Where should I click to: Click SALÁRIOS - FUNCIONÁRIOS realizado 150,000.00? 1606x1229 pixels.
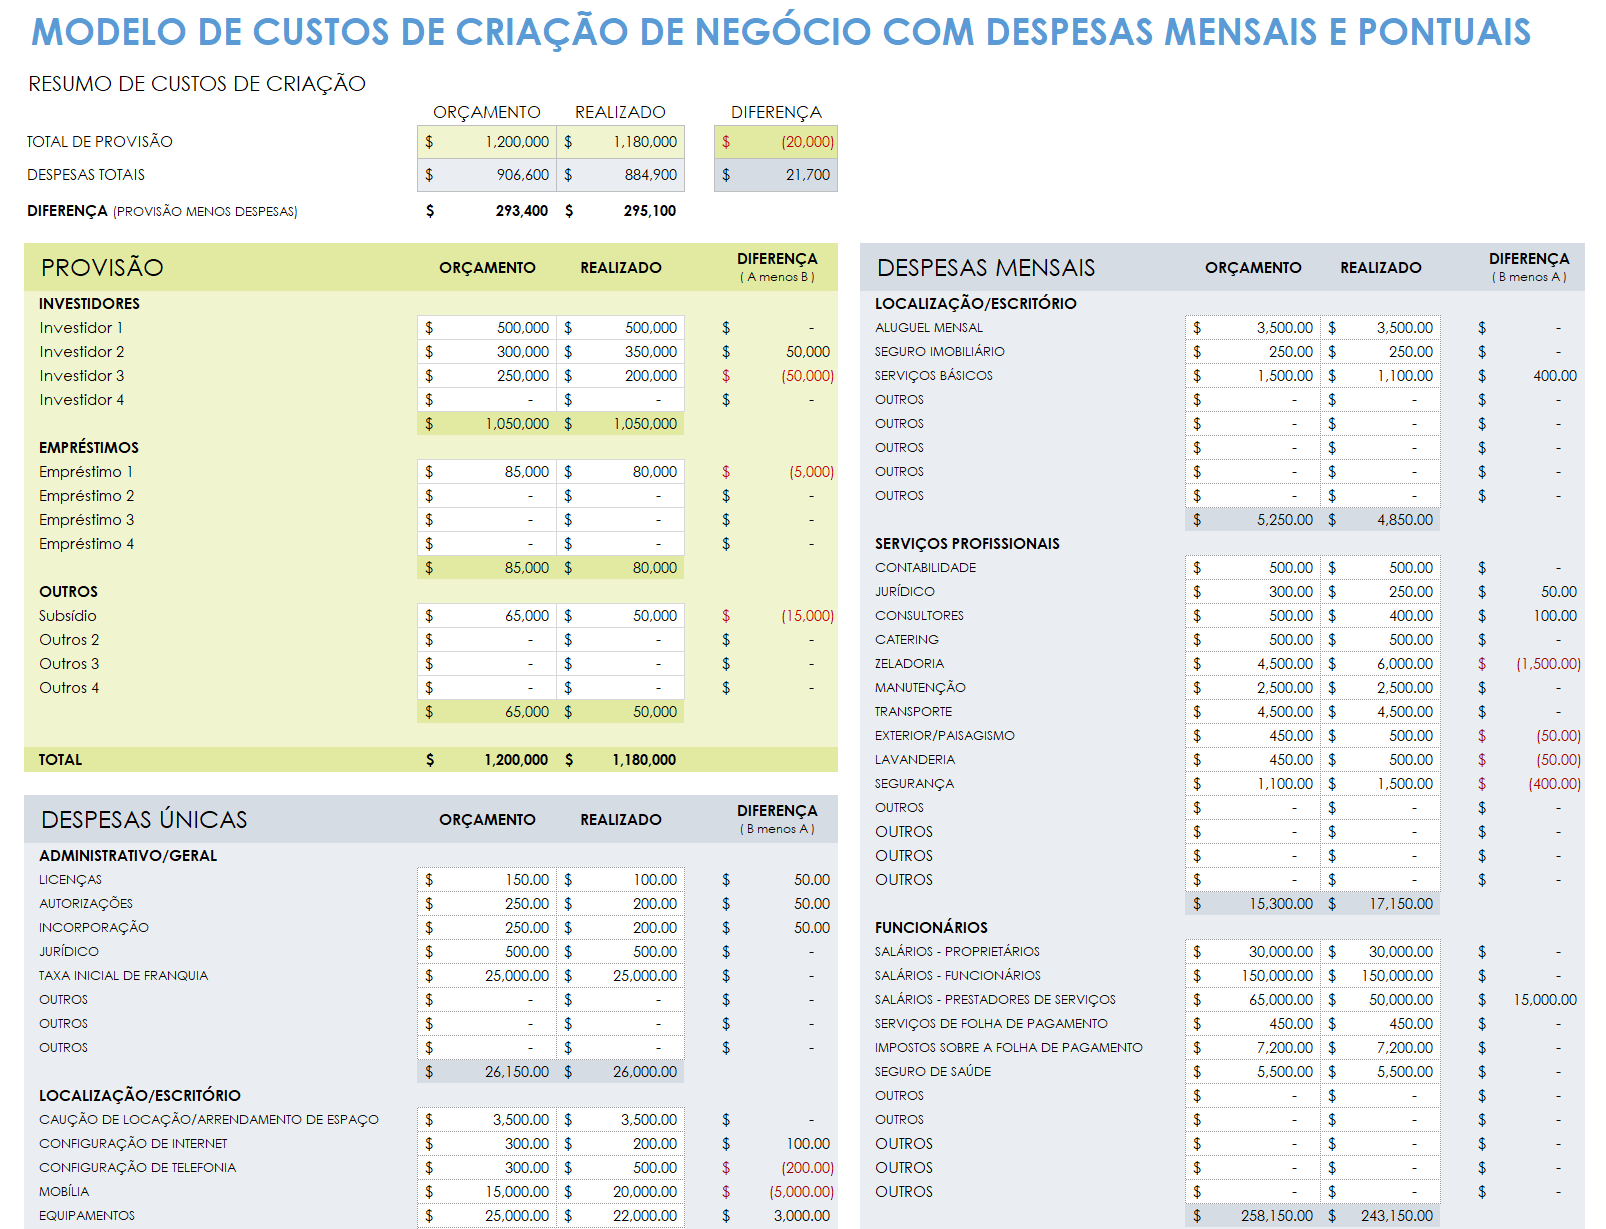pyautogui.click(x=1380, y=976)
